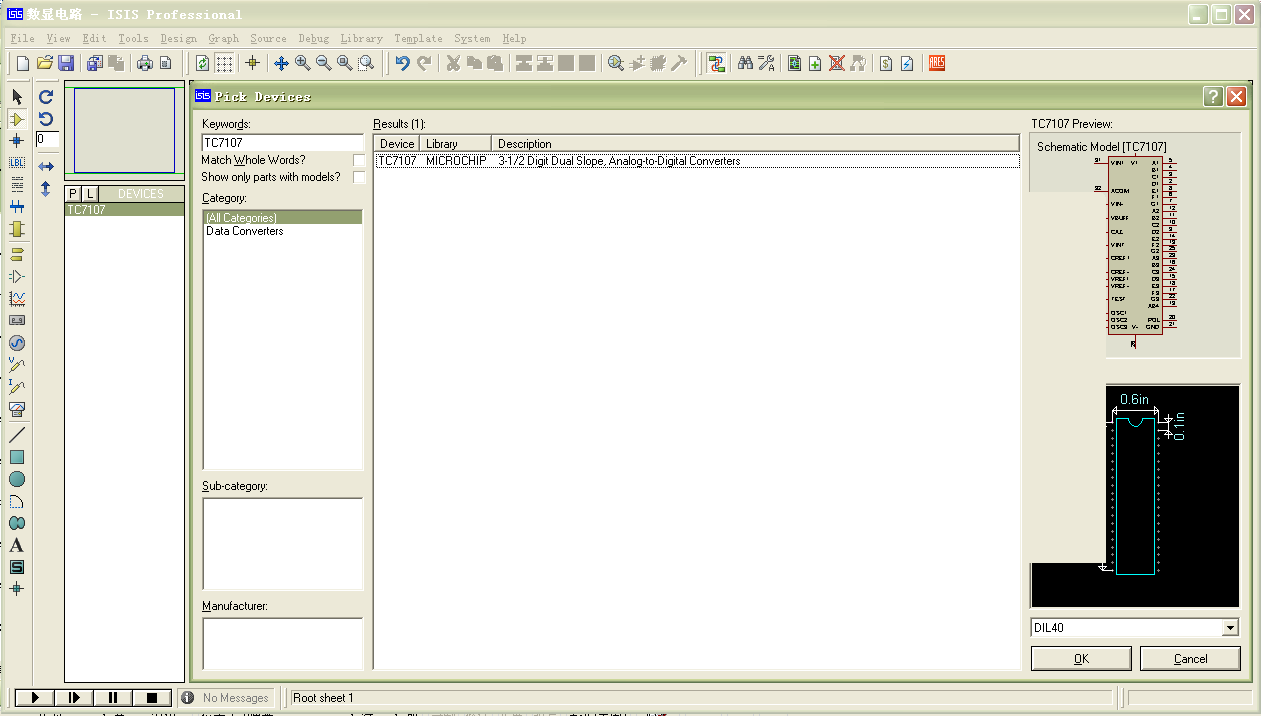The height and width of the screenshot is (716, 1261).
Task: Click the Save design toolbar icon
Action: (x=66, y=63)
